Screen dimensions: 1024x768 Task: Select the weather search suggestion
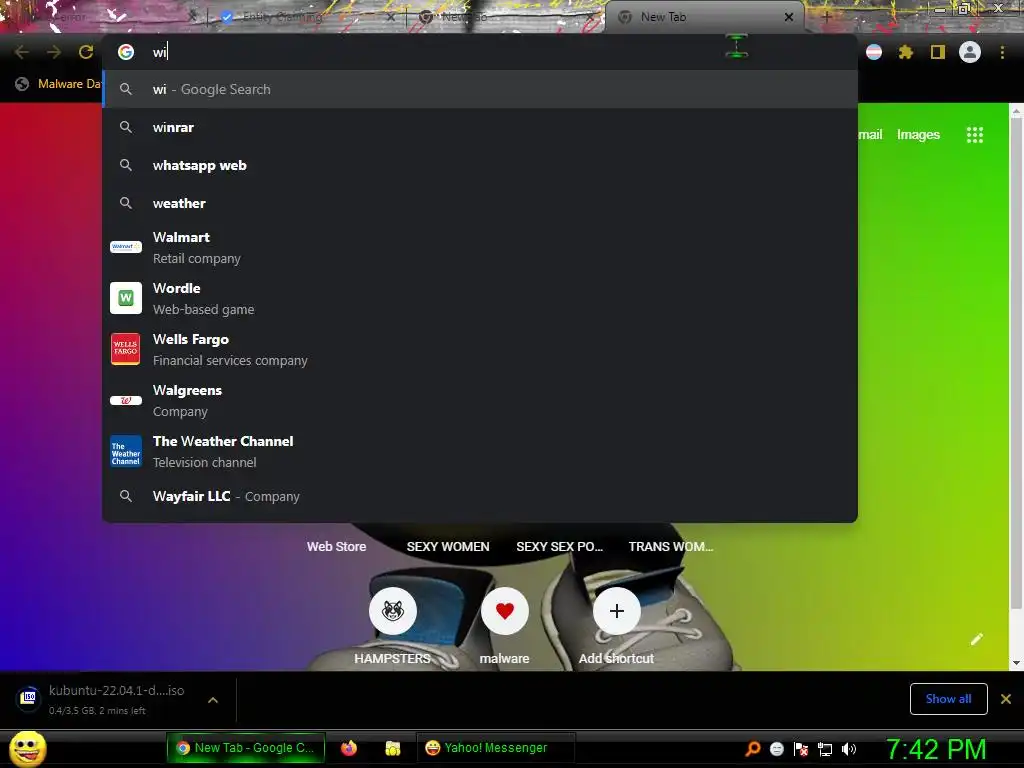[x=480, y=203]
